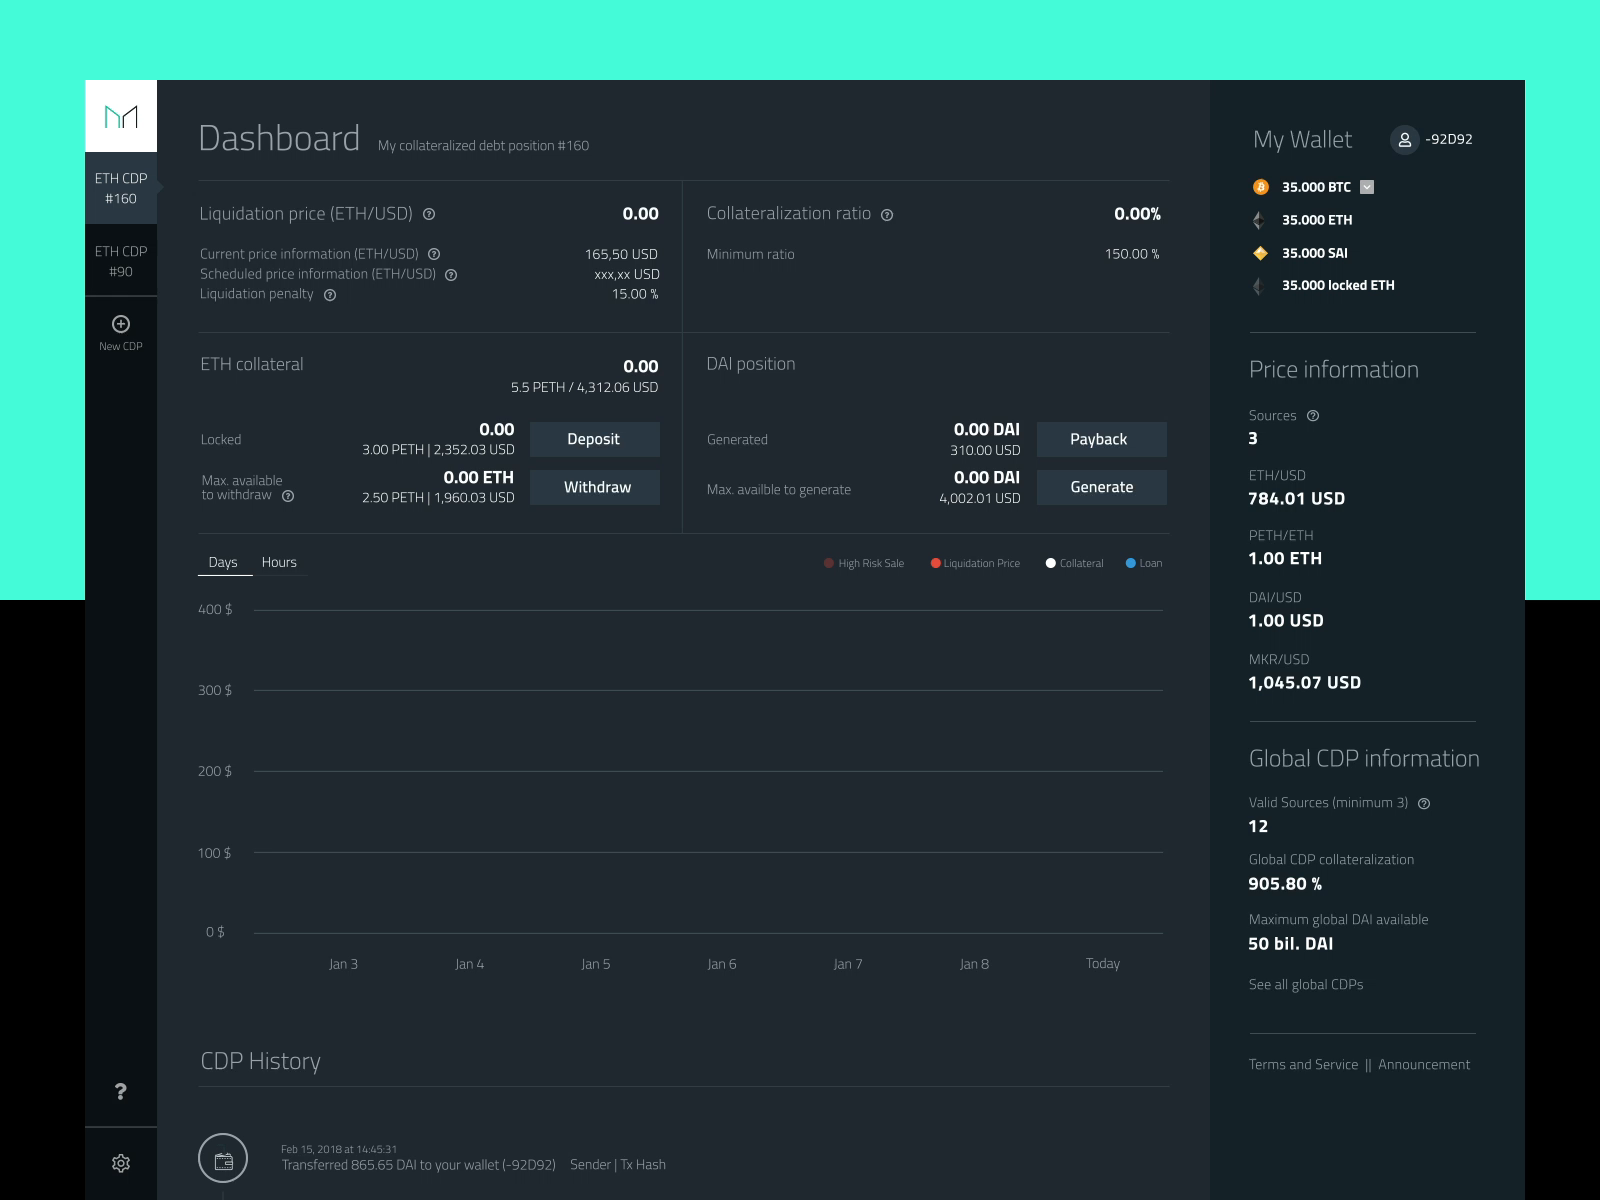Image resolution: width=1600 pixels, height=1200 pixels.
Task: Select ETH CDP #90 in the sidebar
Action: (x=121, y=261)
